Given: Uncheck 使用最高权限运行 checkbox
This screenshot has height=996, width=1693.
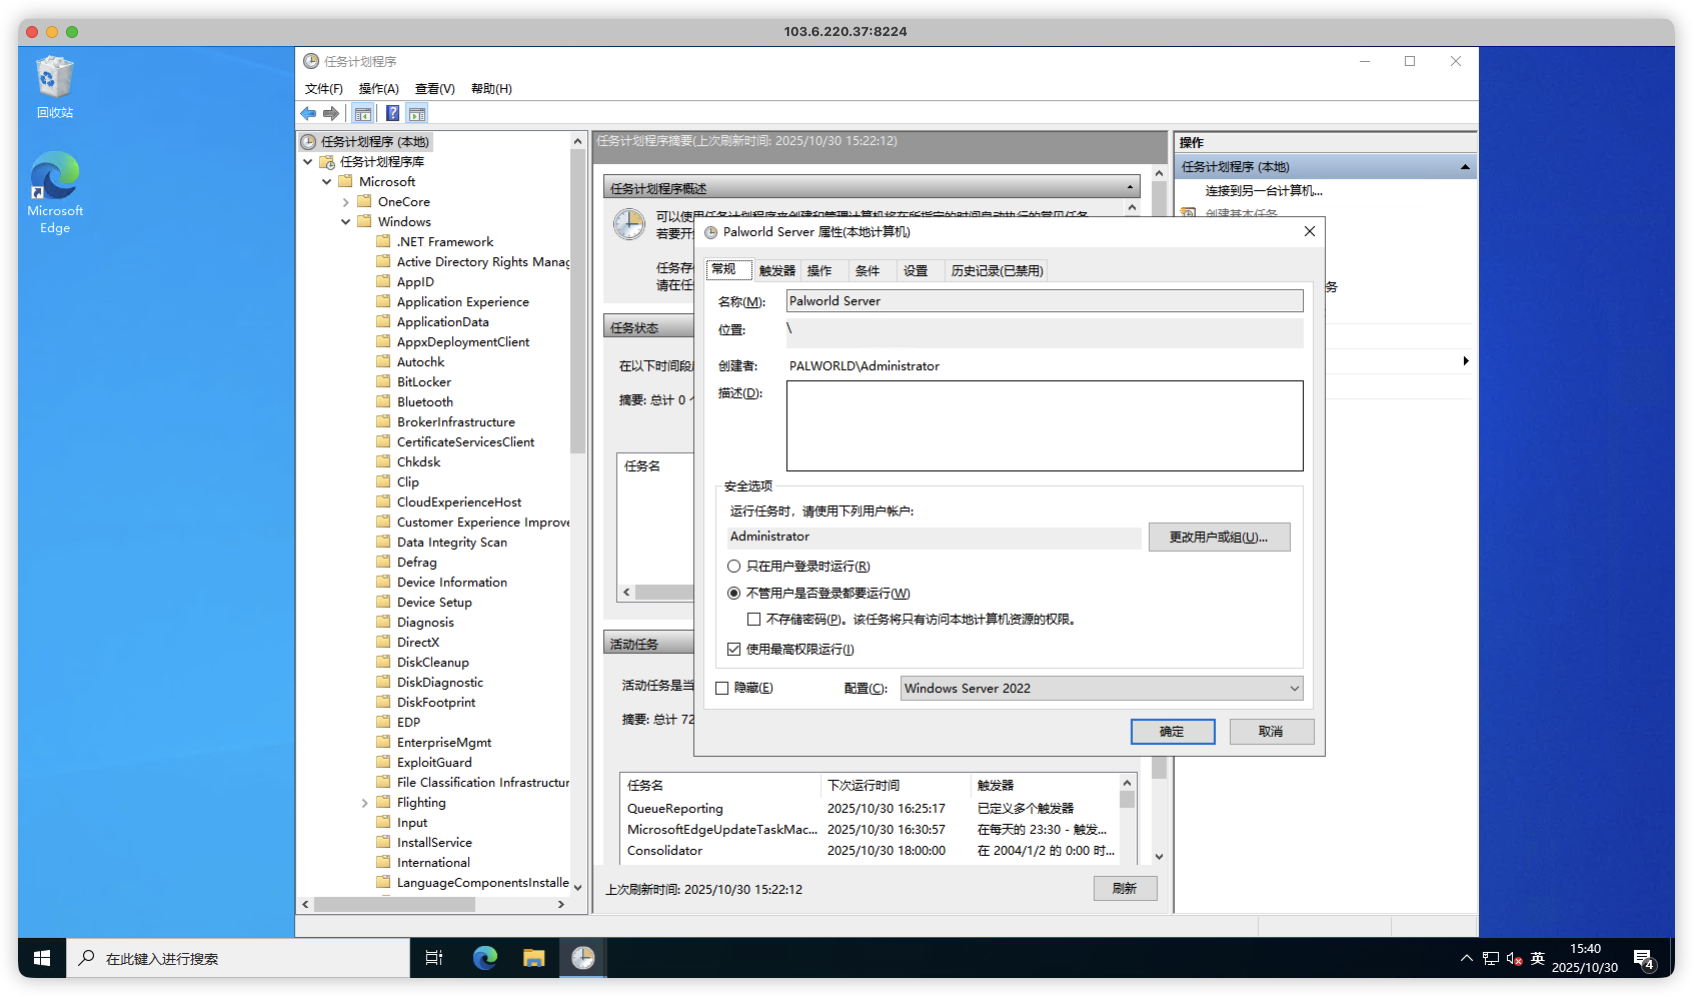Looking at the screenshot, I should point(734,649).
